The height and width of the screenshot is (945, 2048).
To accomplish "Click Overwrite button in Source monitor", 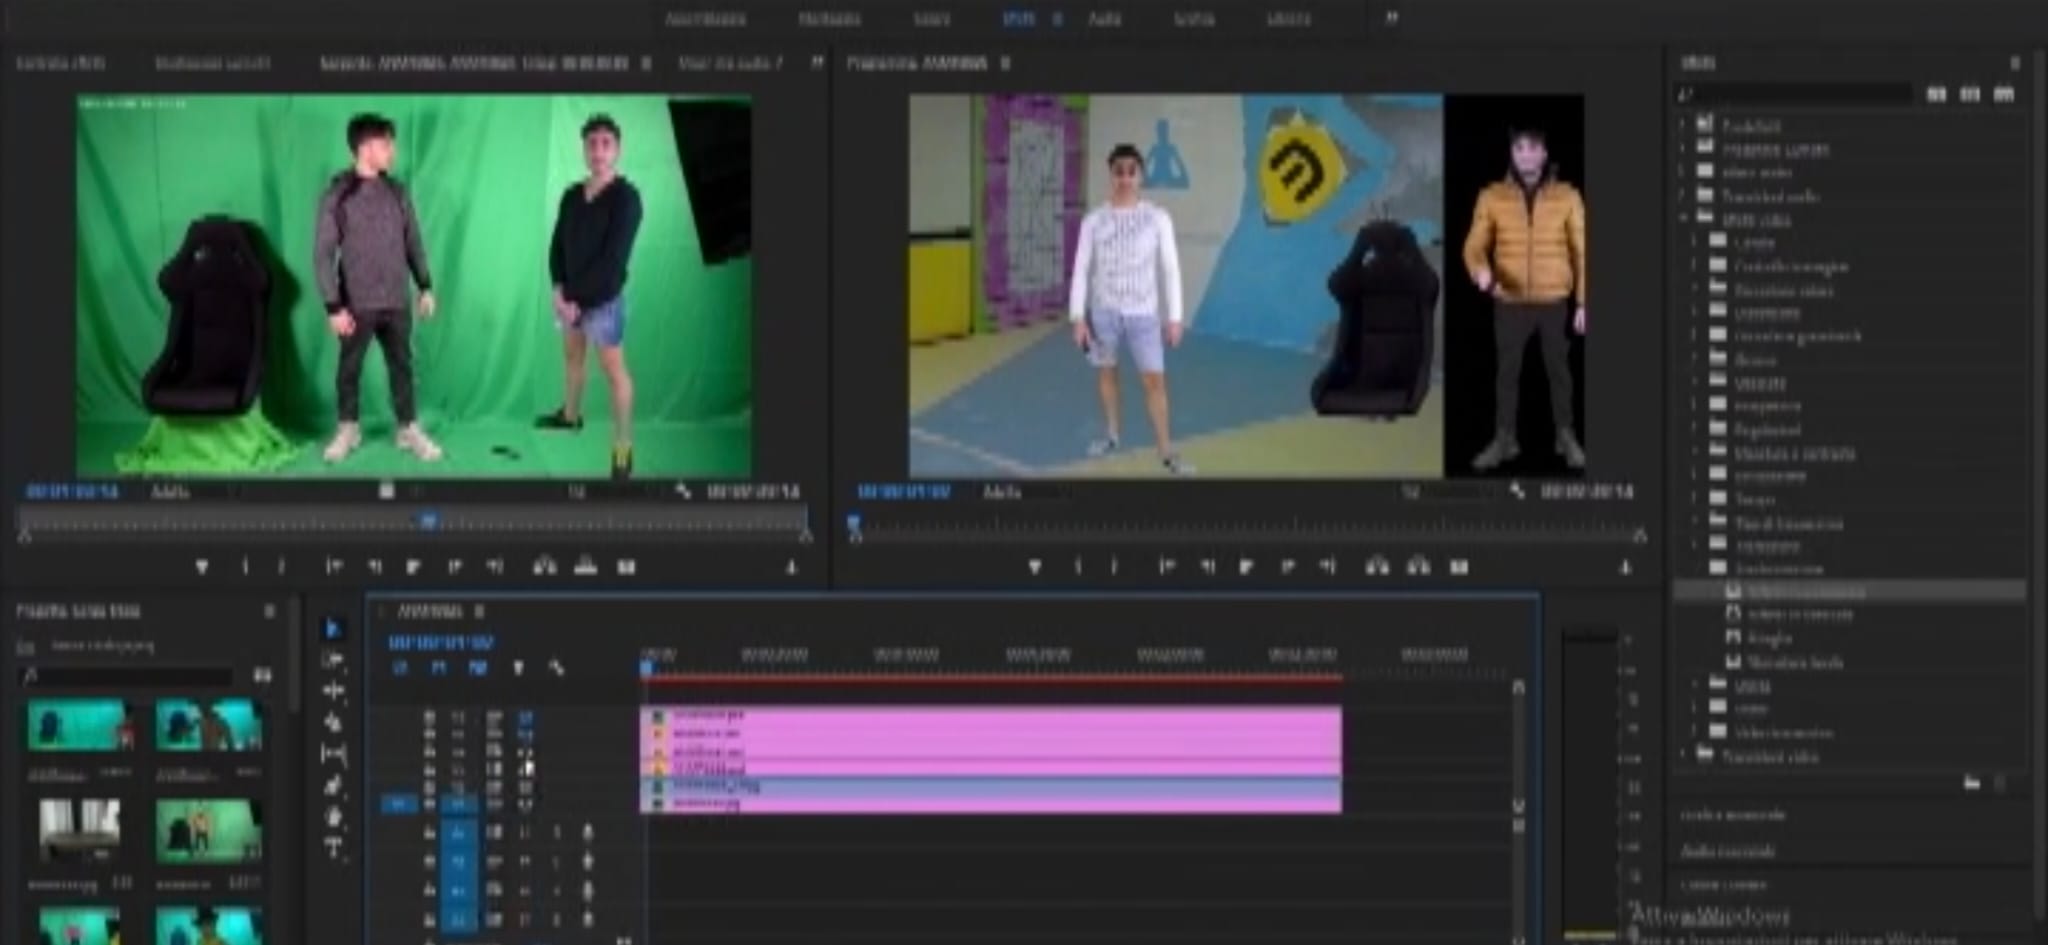I will pos(586,567).
